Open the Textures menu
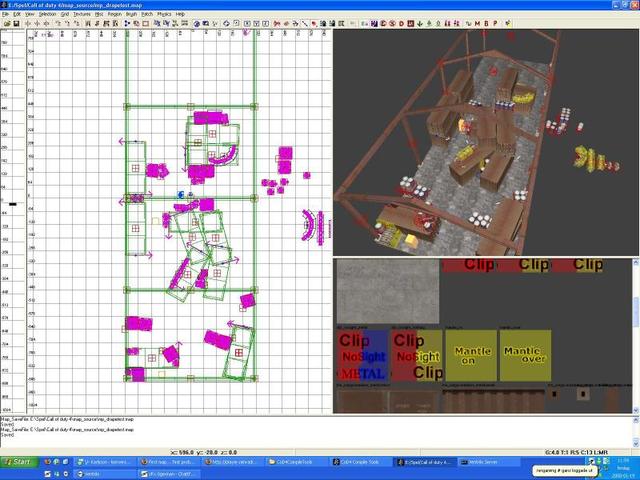Image resolution: width=640 pixels, height=480 pixels. 82,14
